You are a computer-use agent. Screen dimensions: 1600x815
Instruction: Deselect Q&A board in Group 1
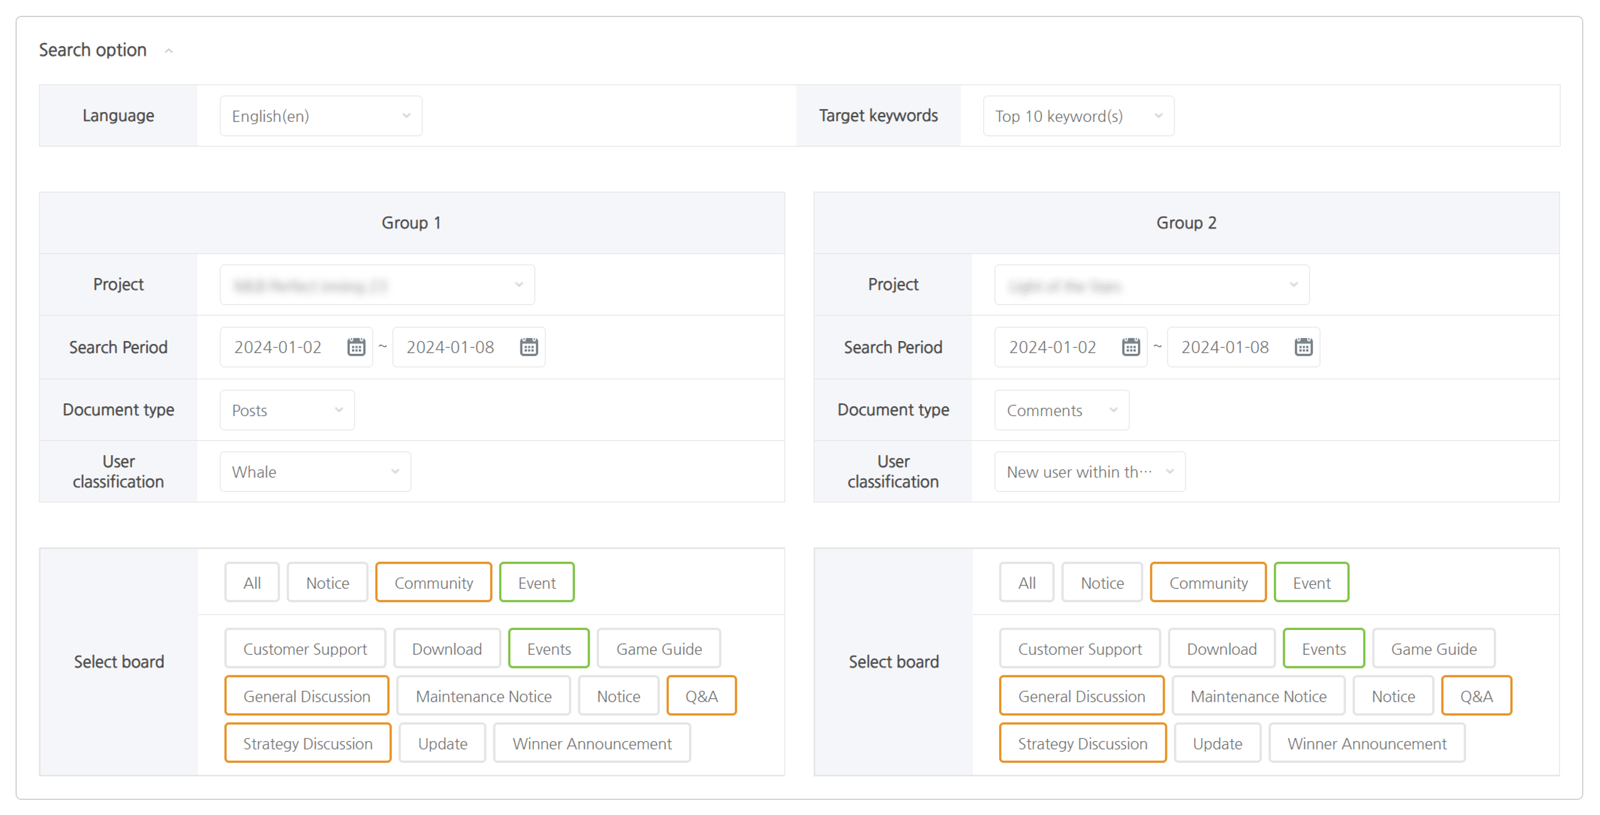[701, 696]
